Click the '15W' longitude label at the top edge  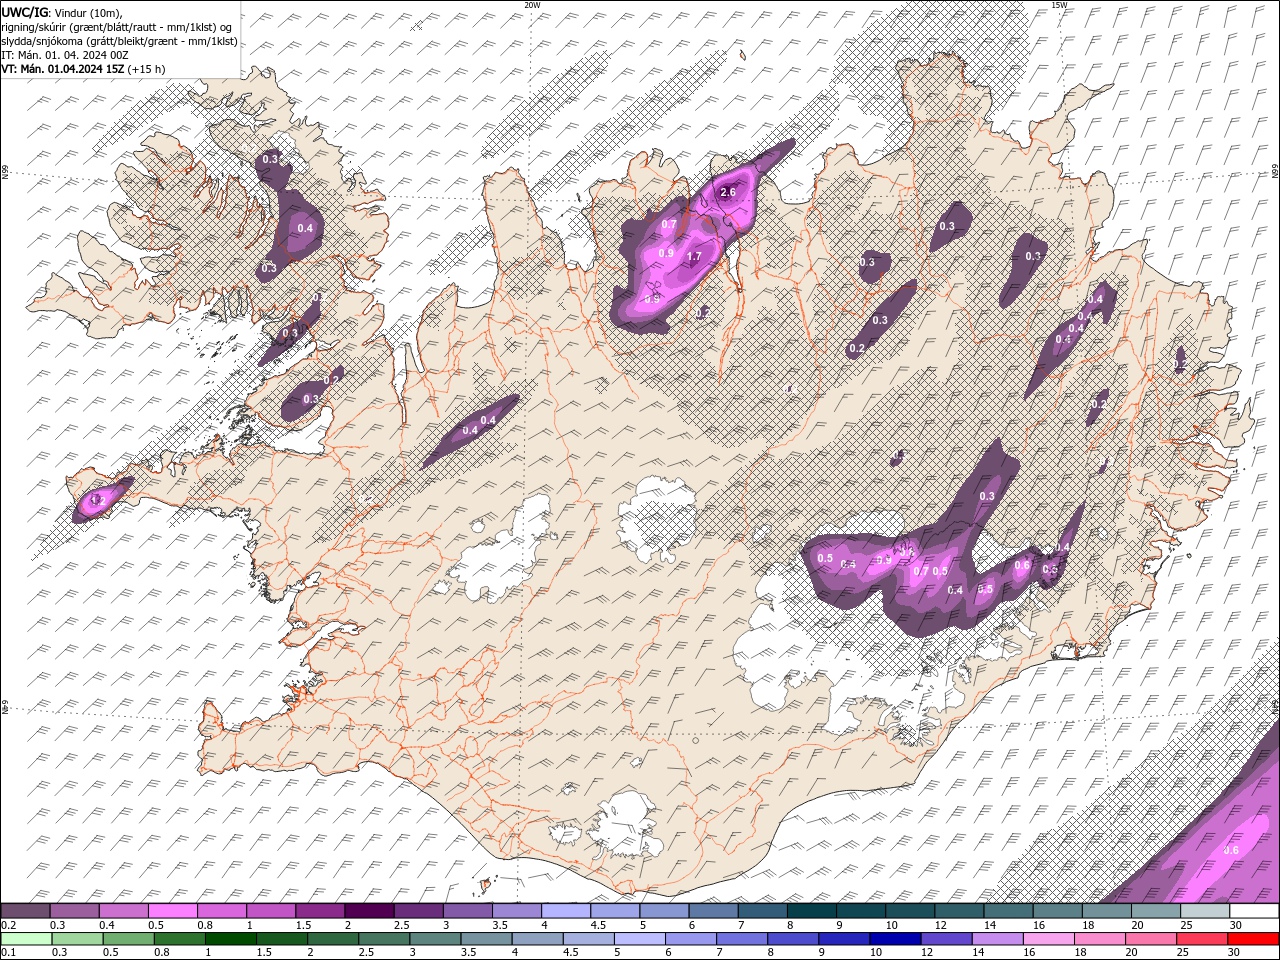pos(1059,5)
